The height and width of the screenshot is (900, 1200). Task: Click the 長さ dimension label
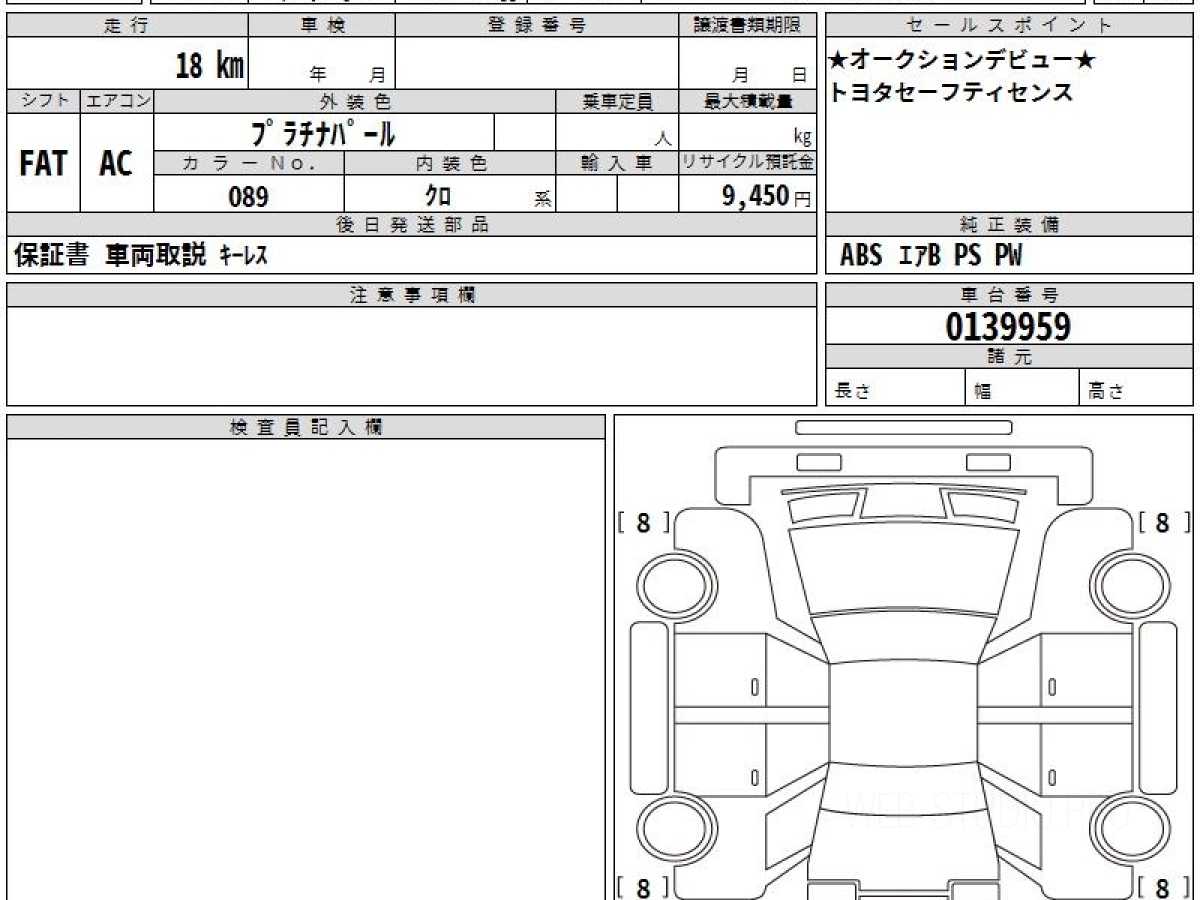(x=853, y=392)
